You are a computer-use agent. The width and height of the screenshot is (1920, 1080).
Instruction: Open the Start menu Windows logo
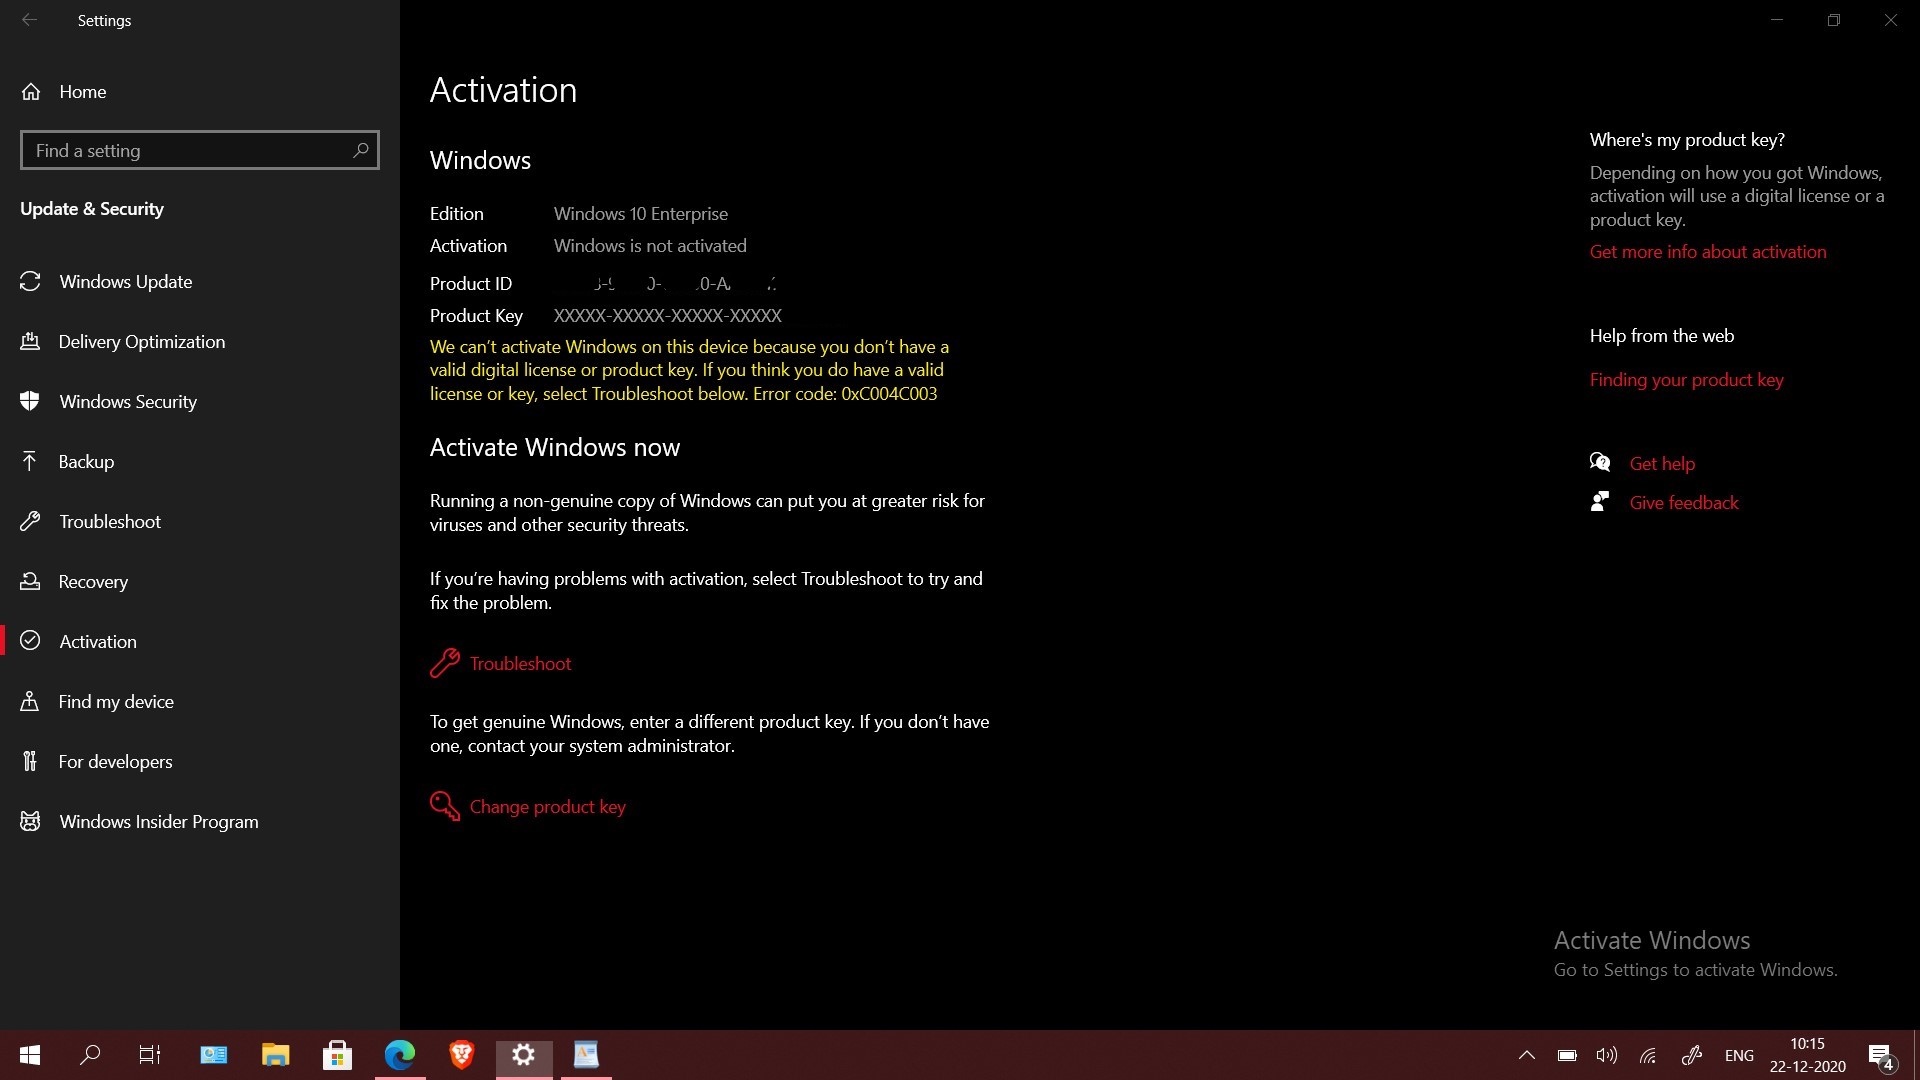click(30, 1054)
